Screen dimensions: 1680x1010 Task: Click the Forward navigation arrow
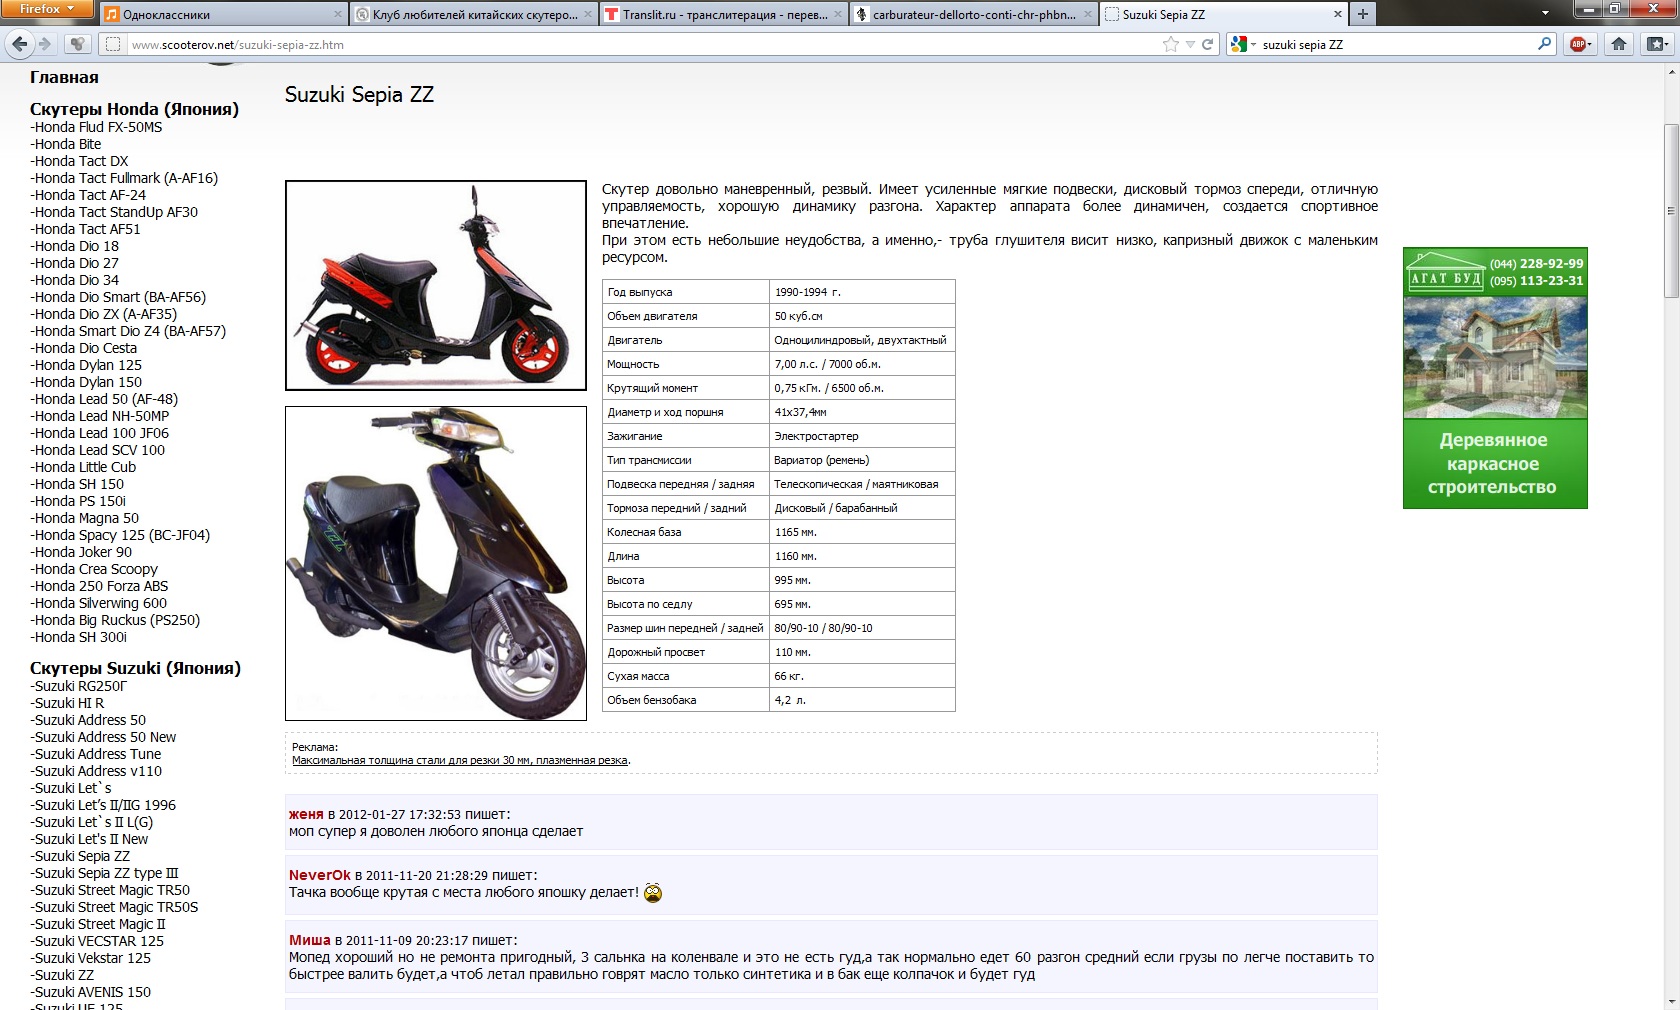(44, 44)
